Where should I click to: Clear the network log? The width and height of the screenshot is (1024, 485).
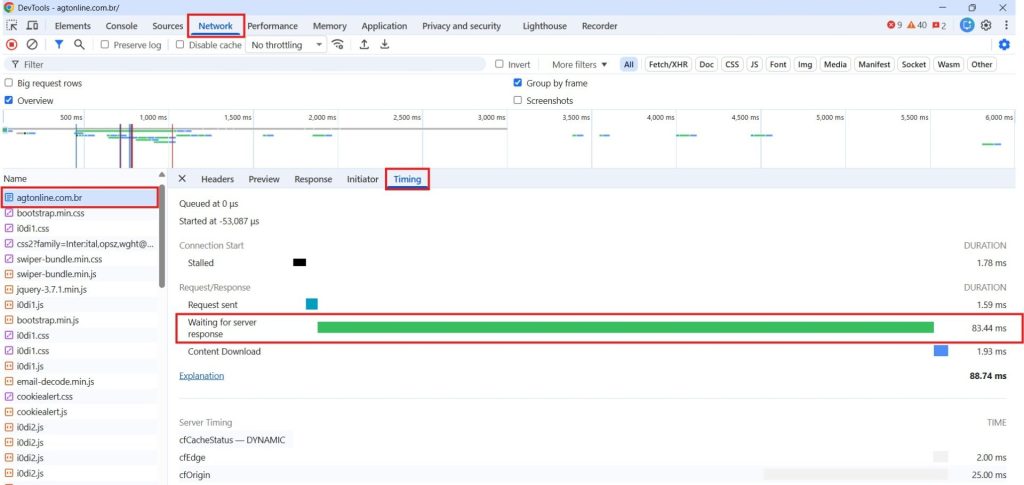[31, 44]
